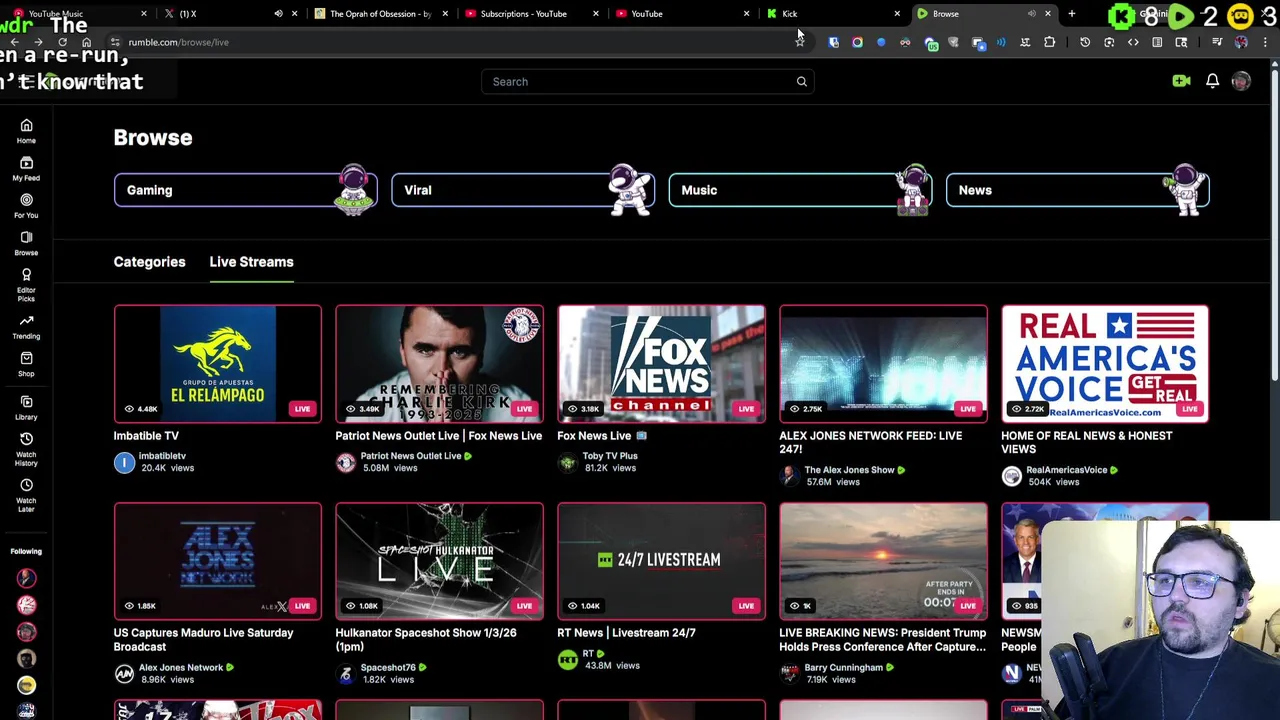Select the Live Streams tab
Screen dimensions: 1280x720
pos(251,262)
